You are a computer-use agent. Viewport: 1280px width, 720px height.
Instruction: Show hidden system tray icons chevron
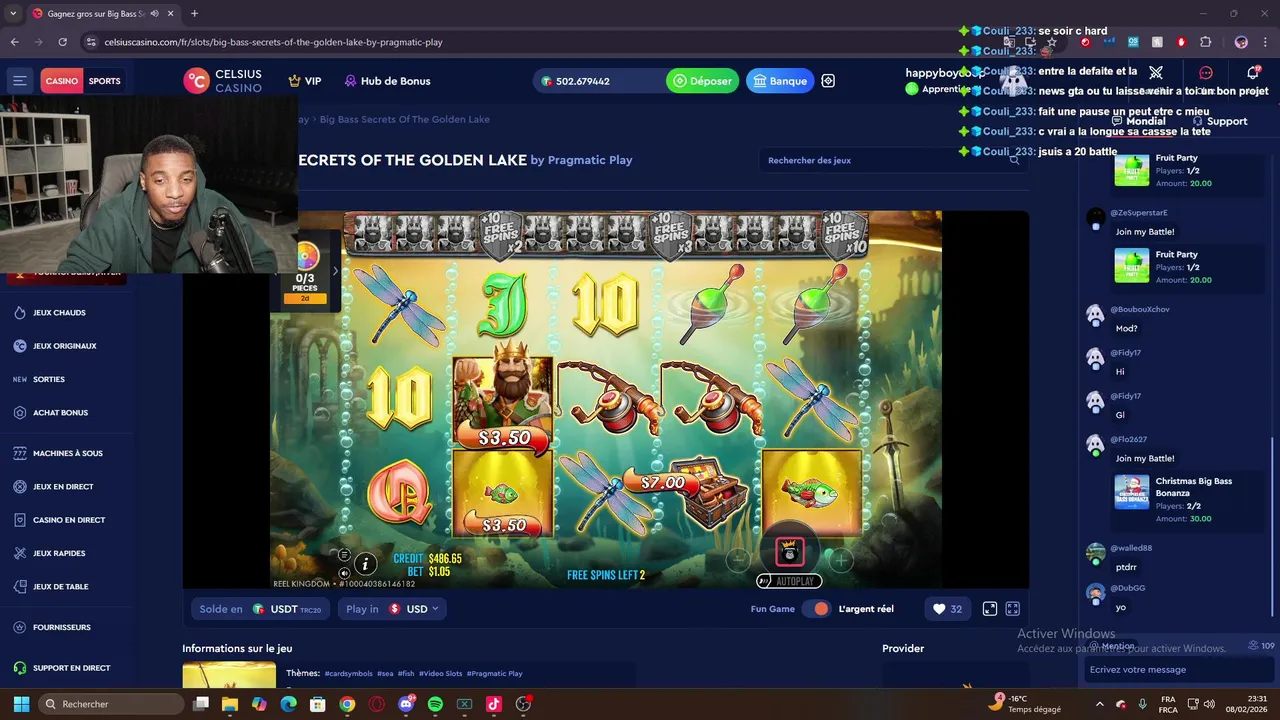[1099, 704]
